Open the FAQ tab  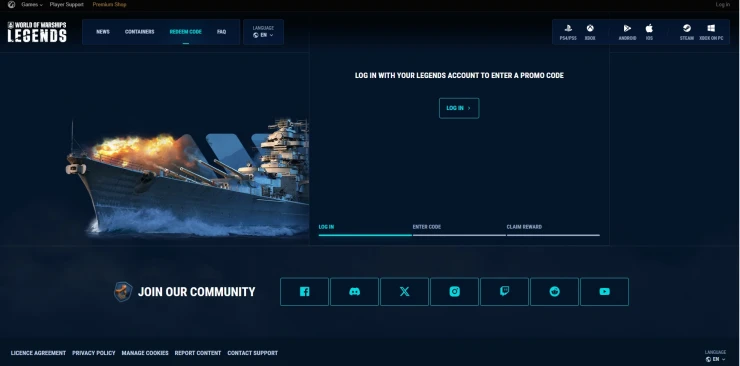221,32
